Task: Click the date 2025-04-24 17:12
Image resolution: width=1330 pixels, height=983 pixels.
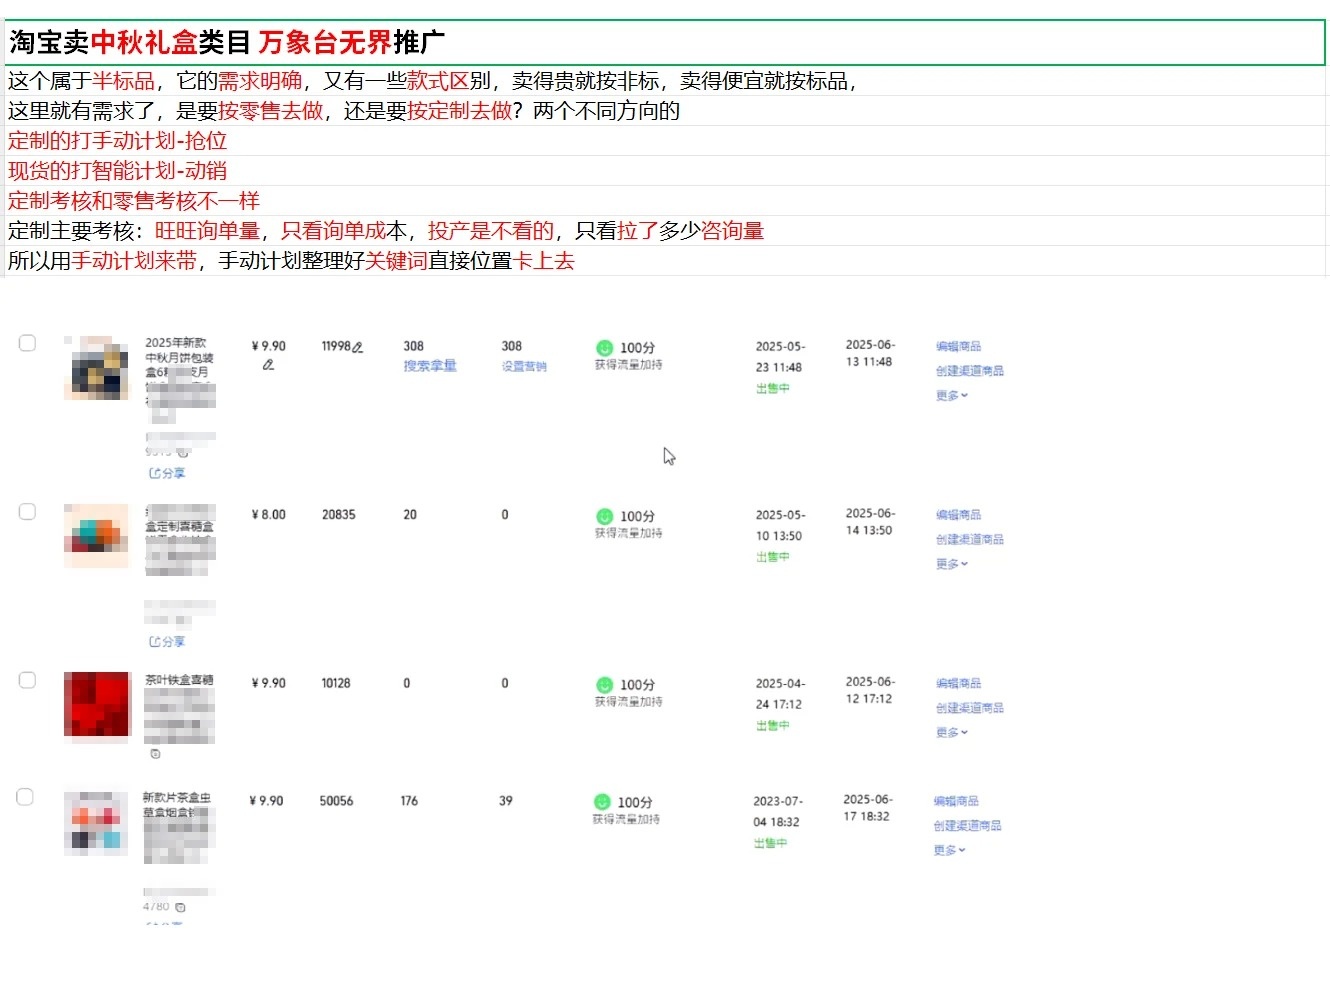Action: coord(780,694)
